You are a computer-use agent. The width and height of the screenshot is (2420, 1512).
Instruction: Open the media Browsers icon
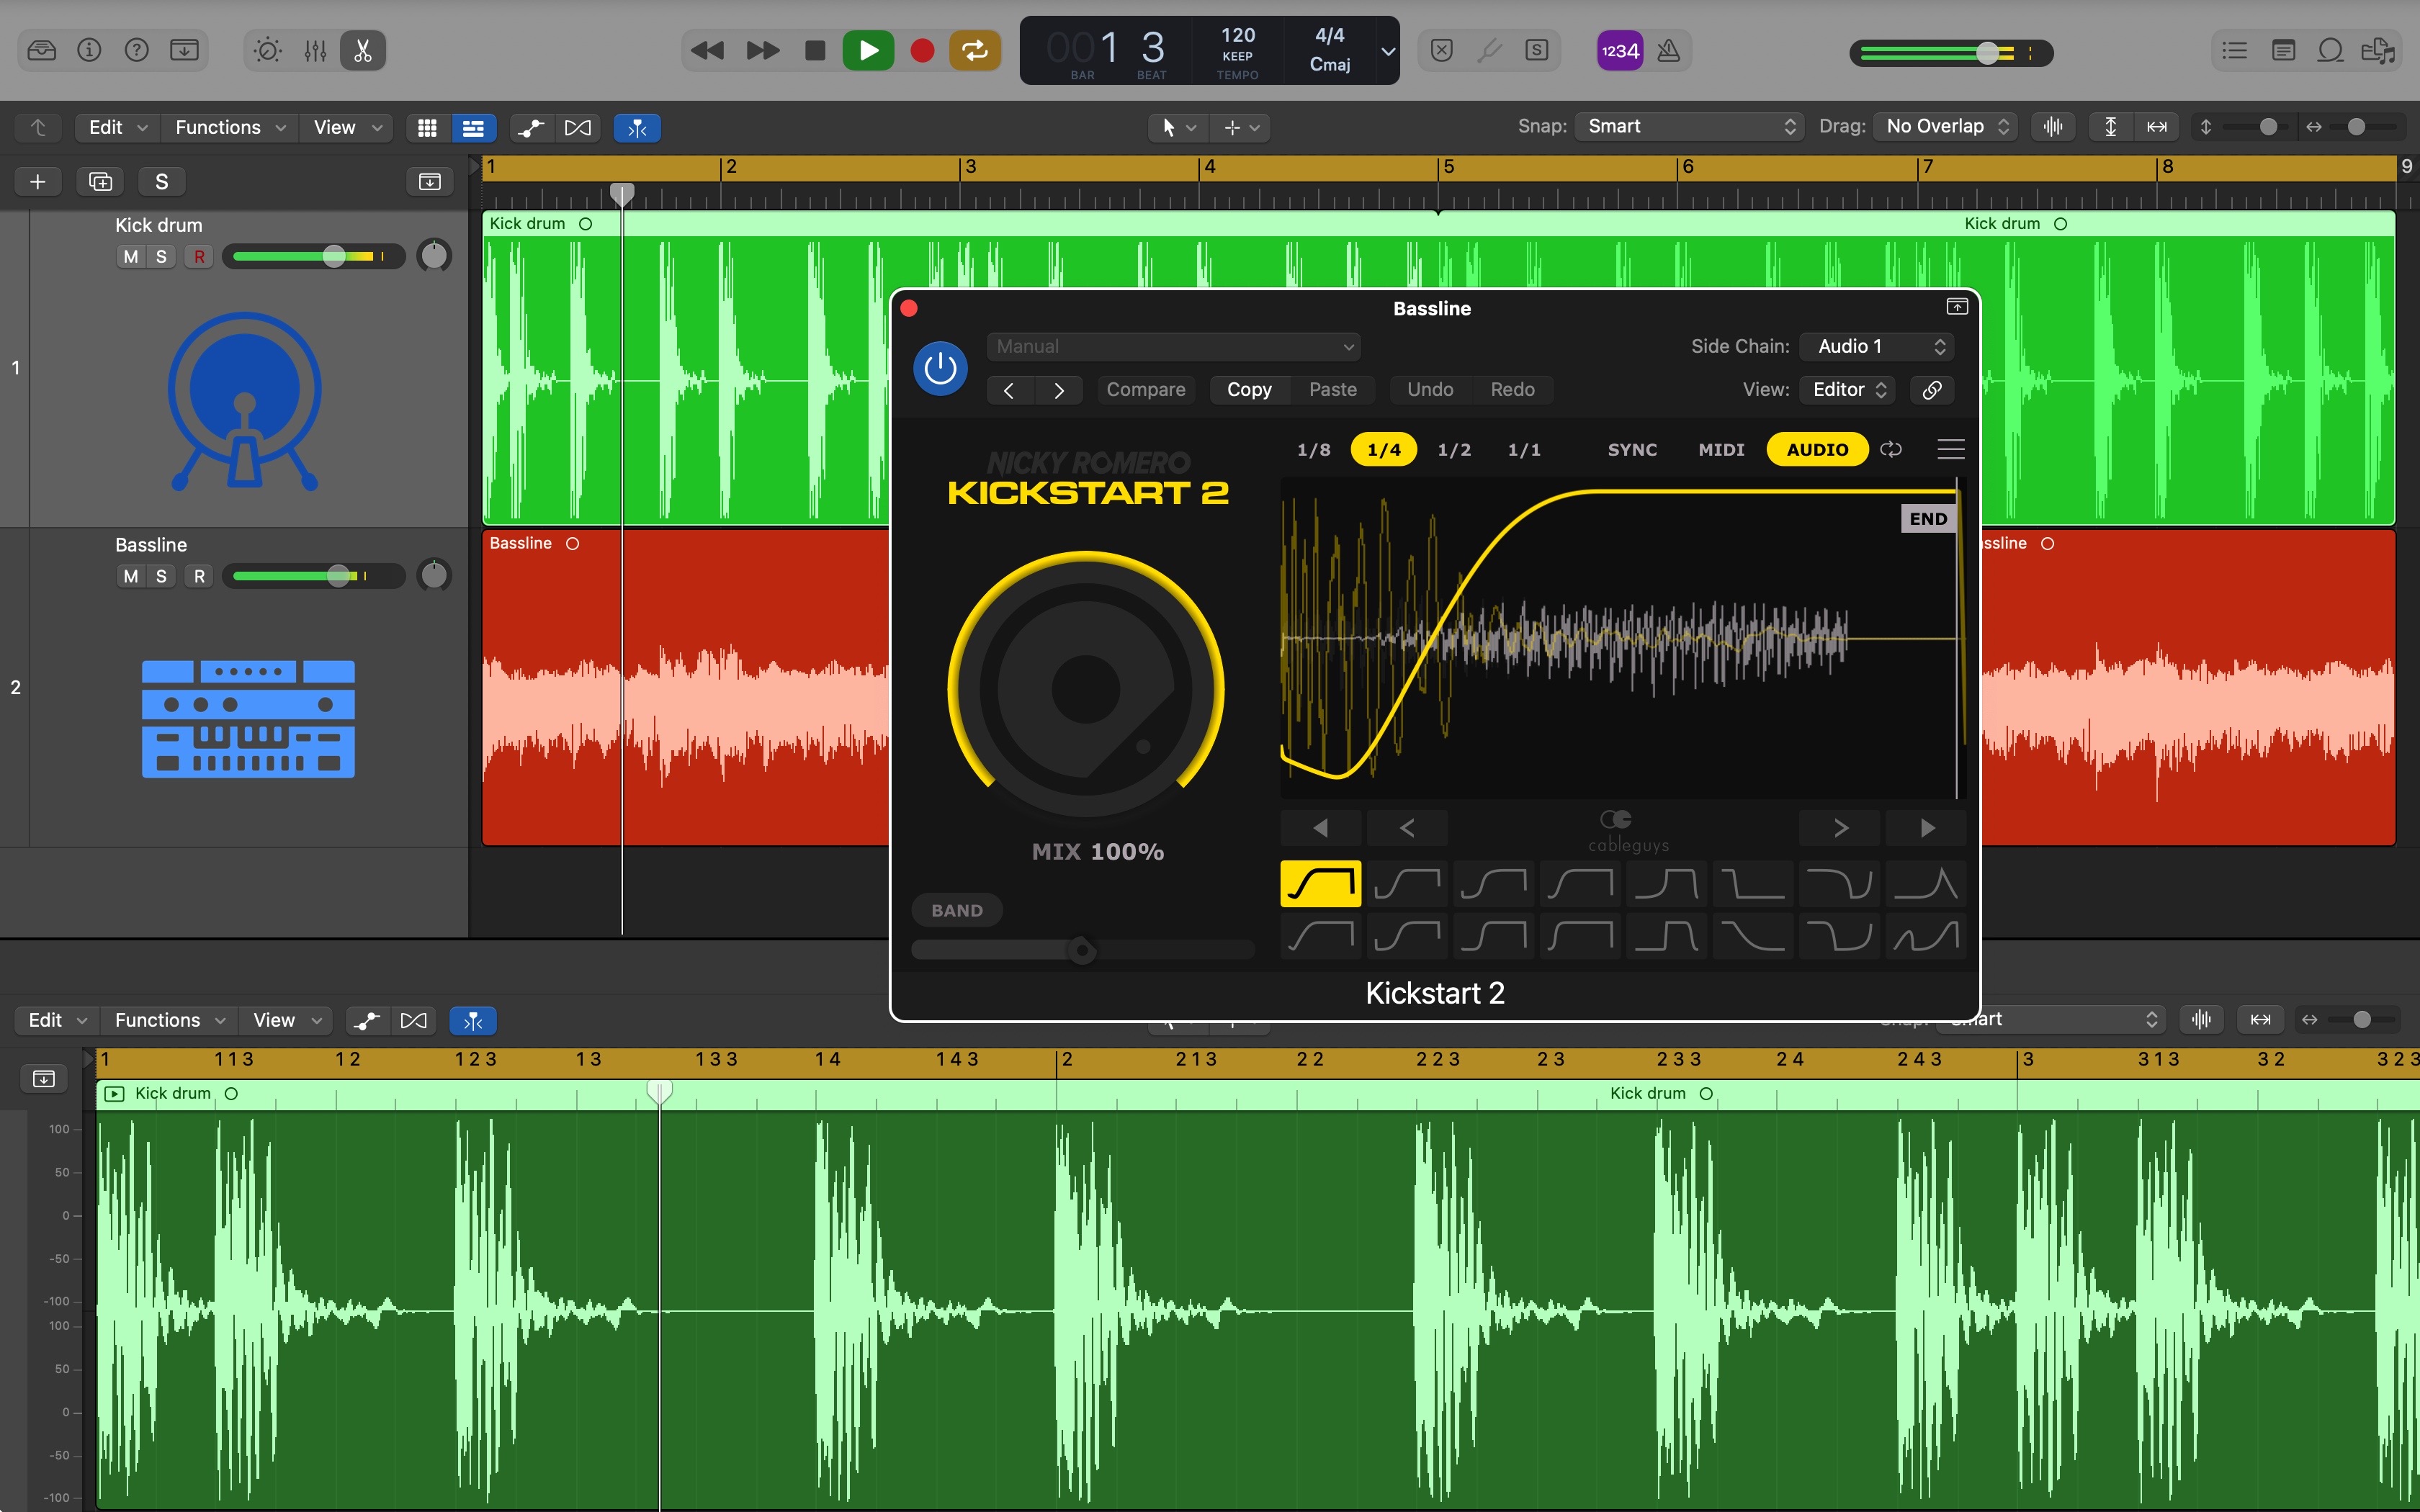click(x=2378, y=50)
